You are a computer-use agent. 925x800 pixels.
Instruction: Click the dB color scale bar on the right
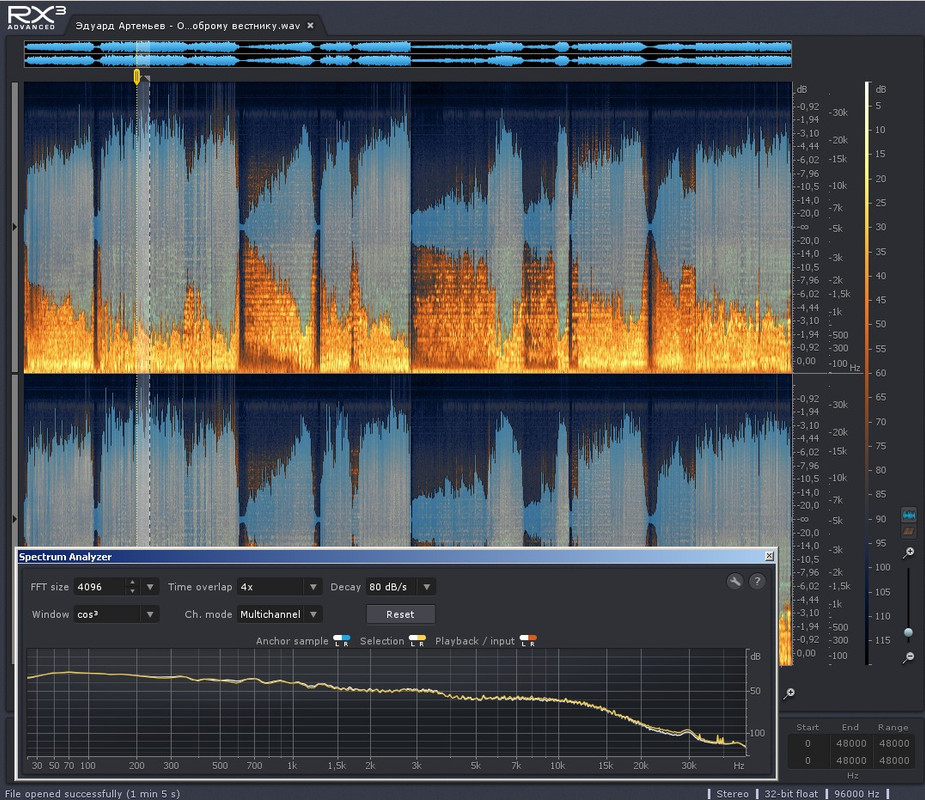coord(867,373)
